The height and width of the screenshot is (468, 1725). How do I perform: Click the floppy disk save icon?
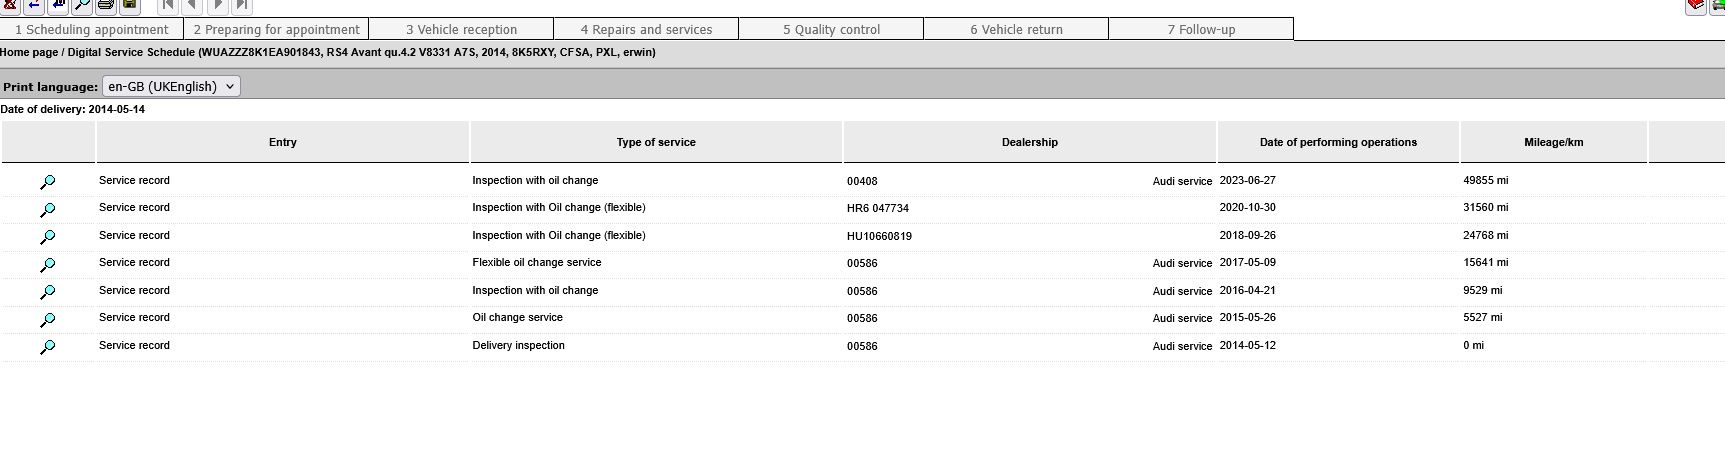tap(130, 5)
